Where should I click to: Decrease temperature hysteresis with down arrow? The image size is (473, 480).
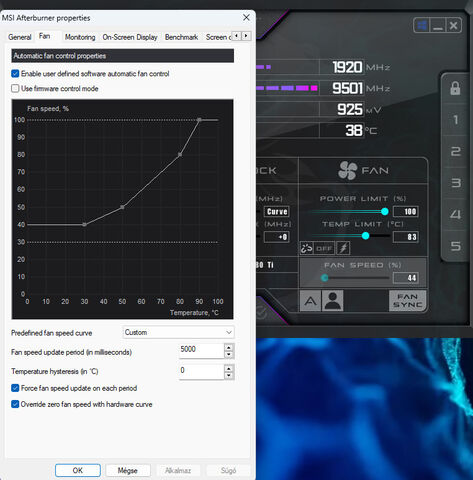[229, 376]
